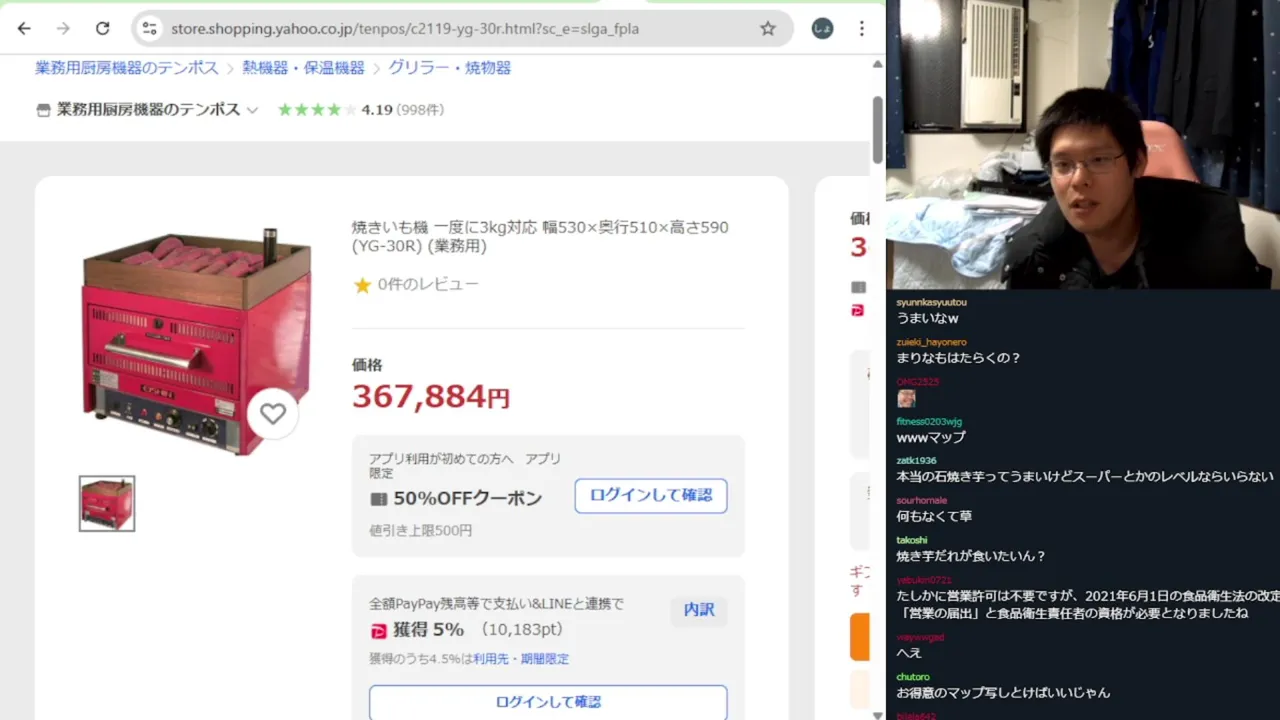The image size is (1280, 720).
Task: Expand the 業務用厨房機器のテンポス store dropdown chevron
Action: (252, 110)
